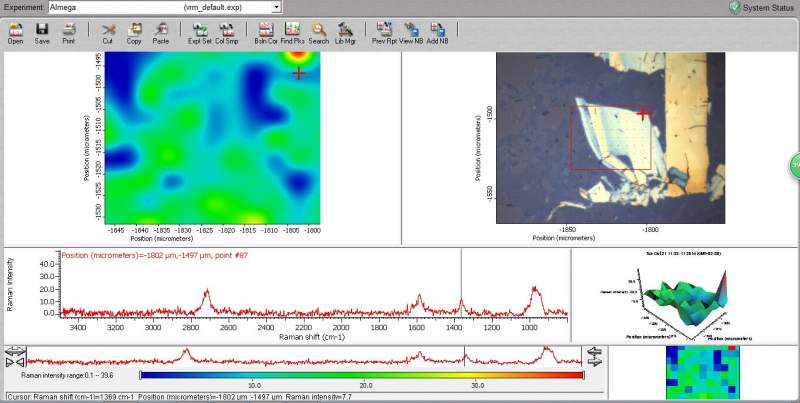Image resolution: width=800 pixels, height=403 pixels.
Task: Open Library Manager (Lib Mgr) icon
Action: click(345, 33)
